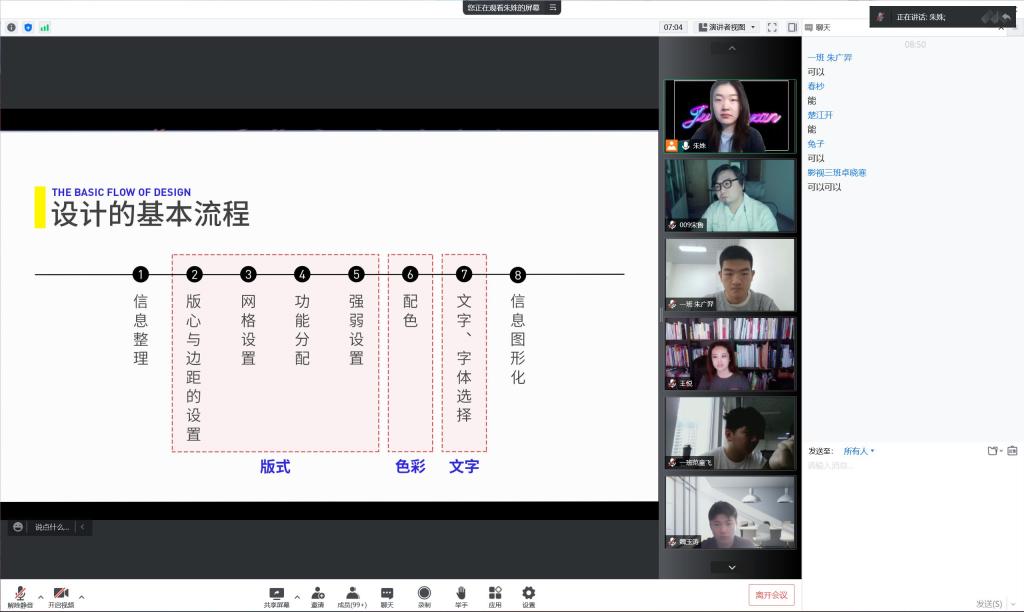Click the 发送 send button

(x=988, y=603)
